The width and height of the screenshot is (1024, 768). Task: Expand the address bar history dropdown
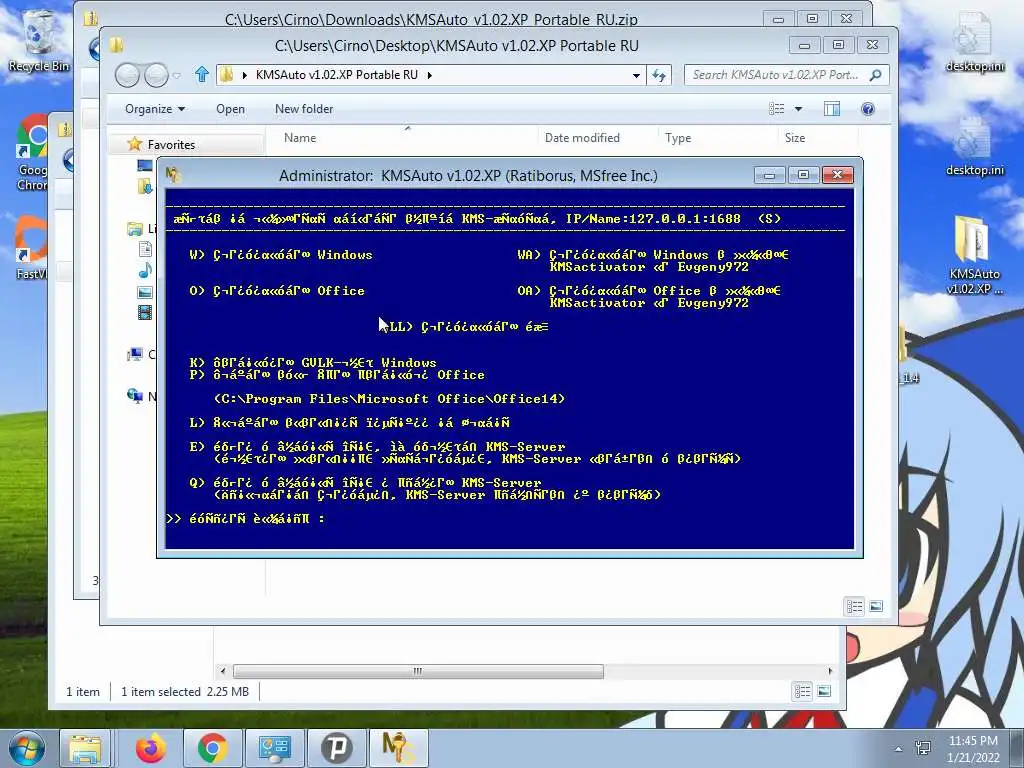click(635, 75)
